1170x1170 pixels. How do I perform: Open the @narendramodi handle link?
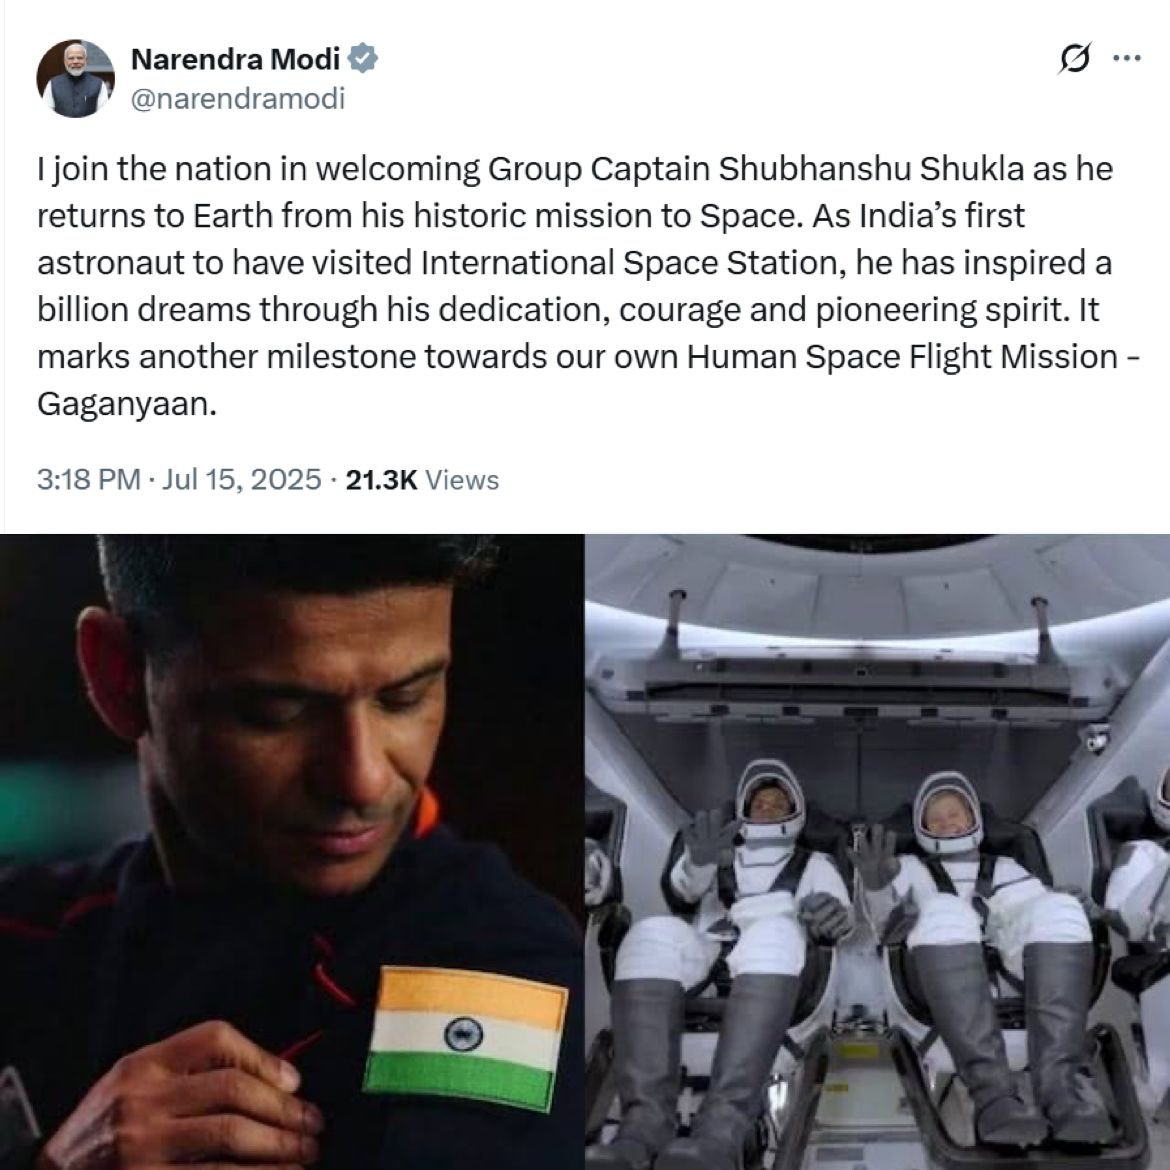[x=238, y=98]
